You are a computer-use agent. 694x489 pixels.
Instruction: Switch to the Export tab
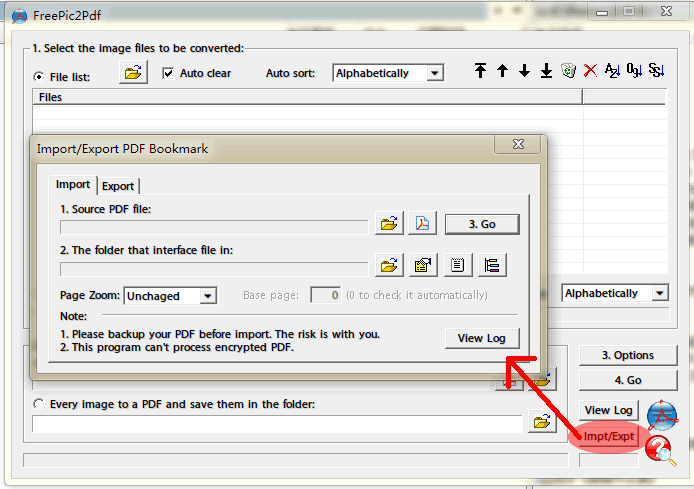tap(118, 186)
